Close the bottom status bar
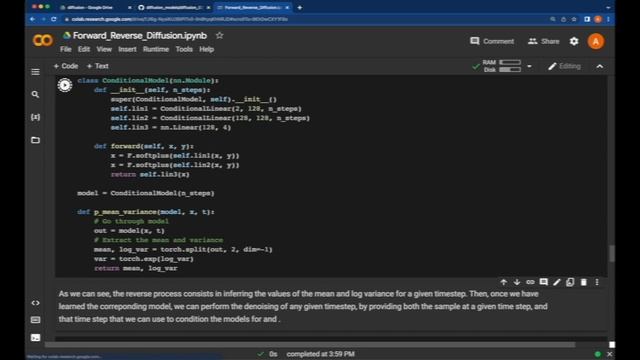Screen dimensions: 640x360 coord(609,354)
